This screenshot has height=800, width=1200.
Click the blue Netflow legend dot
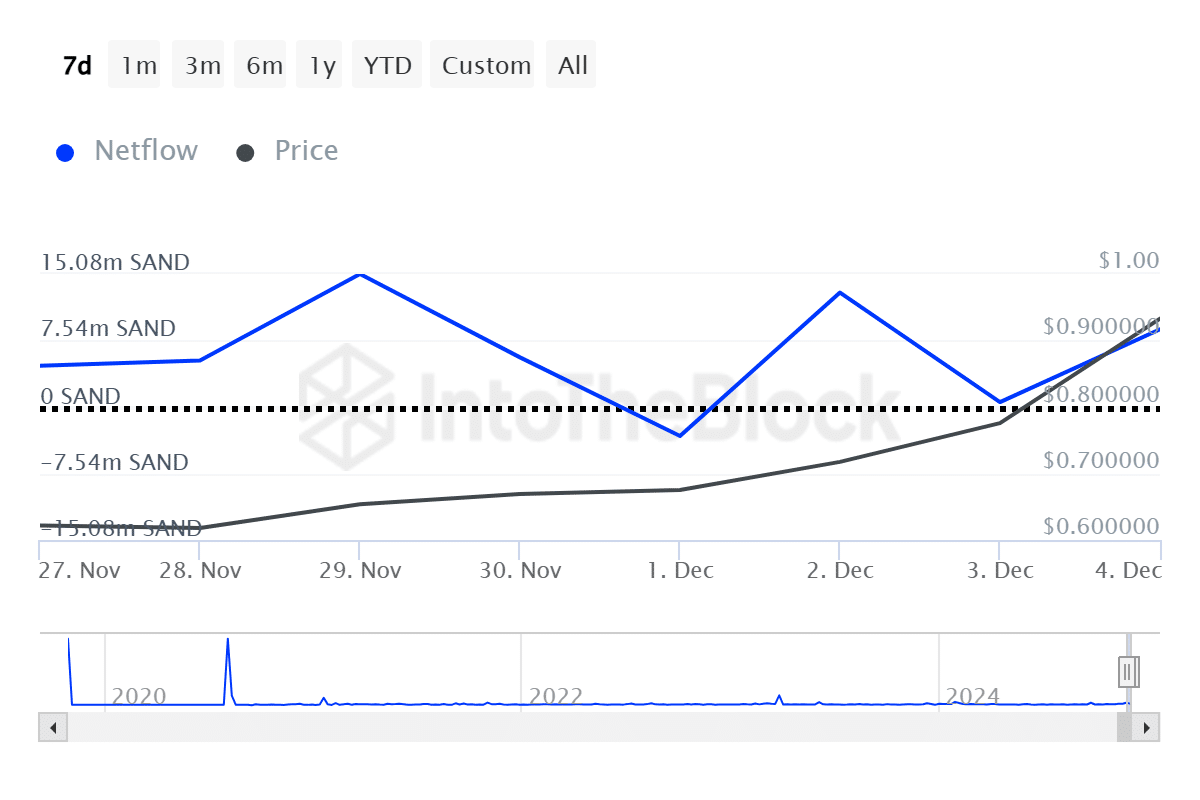(65, 150)
